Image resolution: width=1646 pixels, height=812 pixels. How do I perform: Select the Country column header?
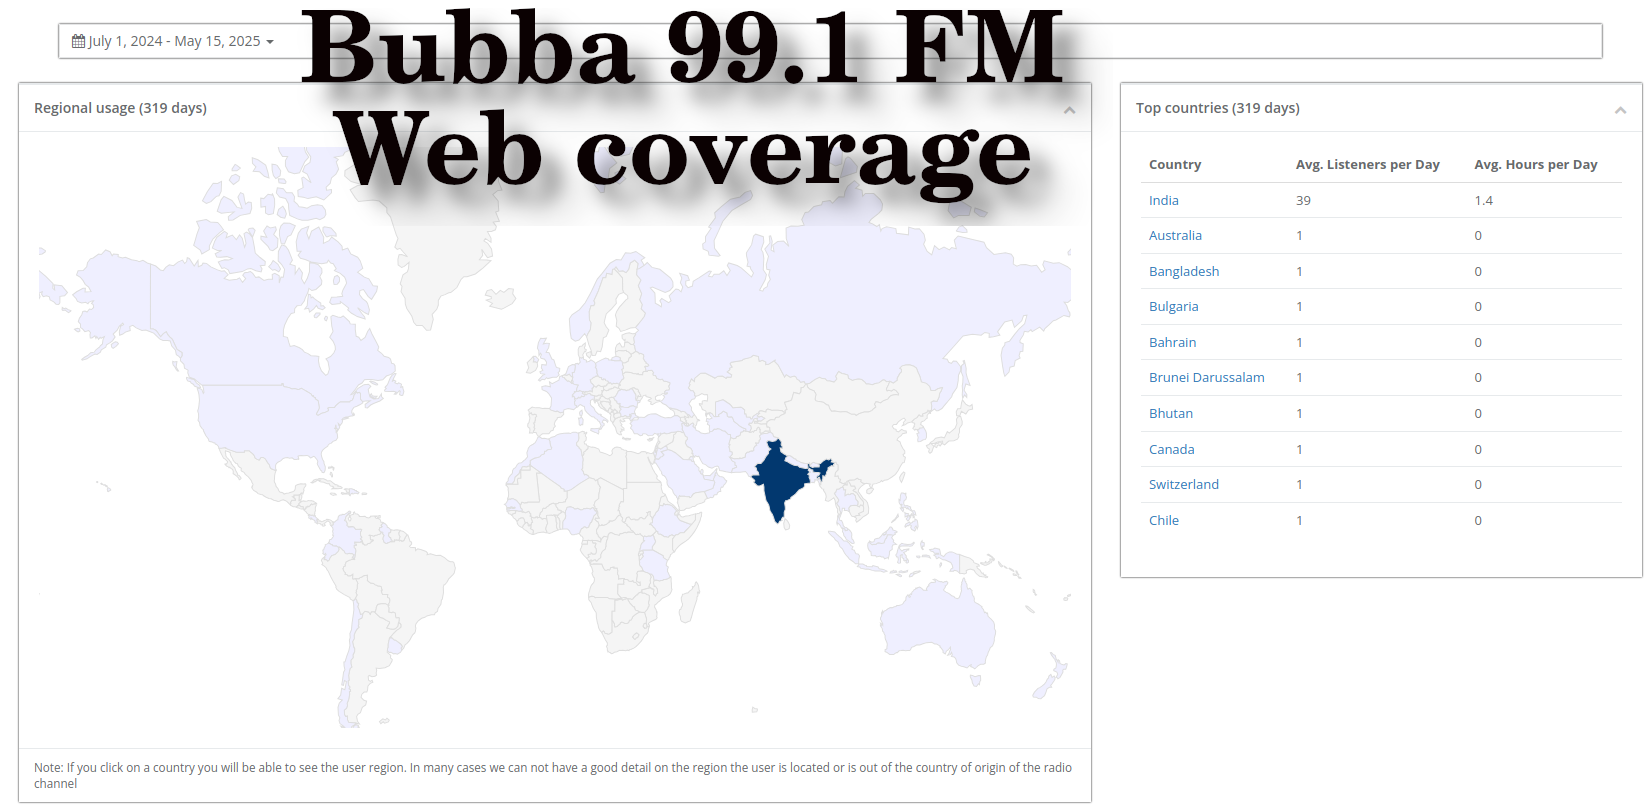coord(1175,165)
